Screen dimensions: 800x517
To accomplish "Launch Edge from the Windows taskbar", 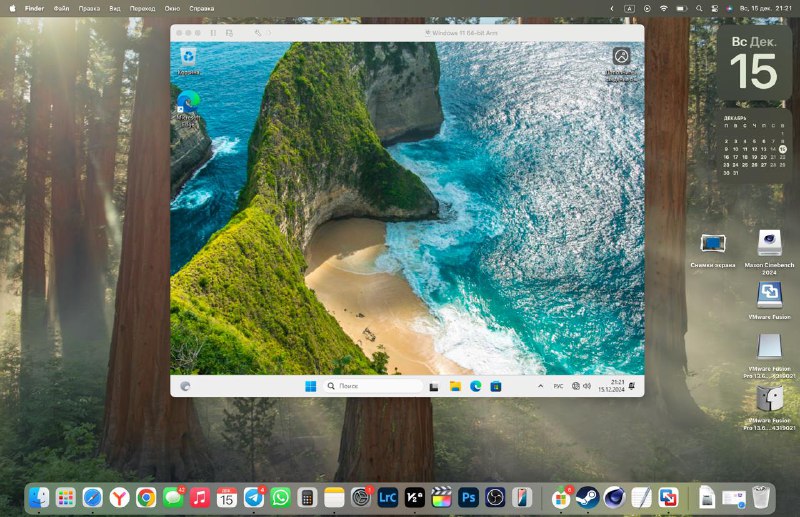I will click(x=476, y=386).
